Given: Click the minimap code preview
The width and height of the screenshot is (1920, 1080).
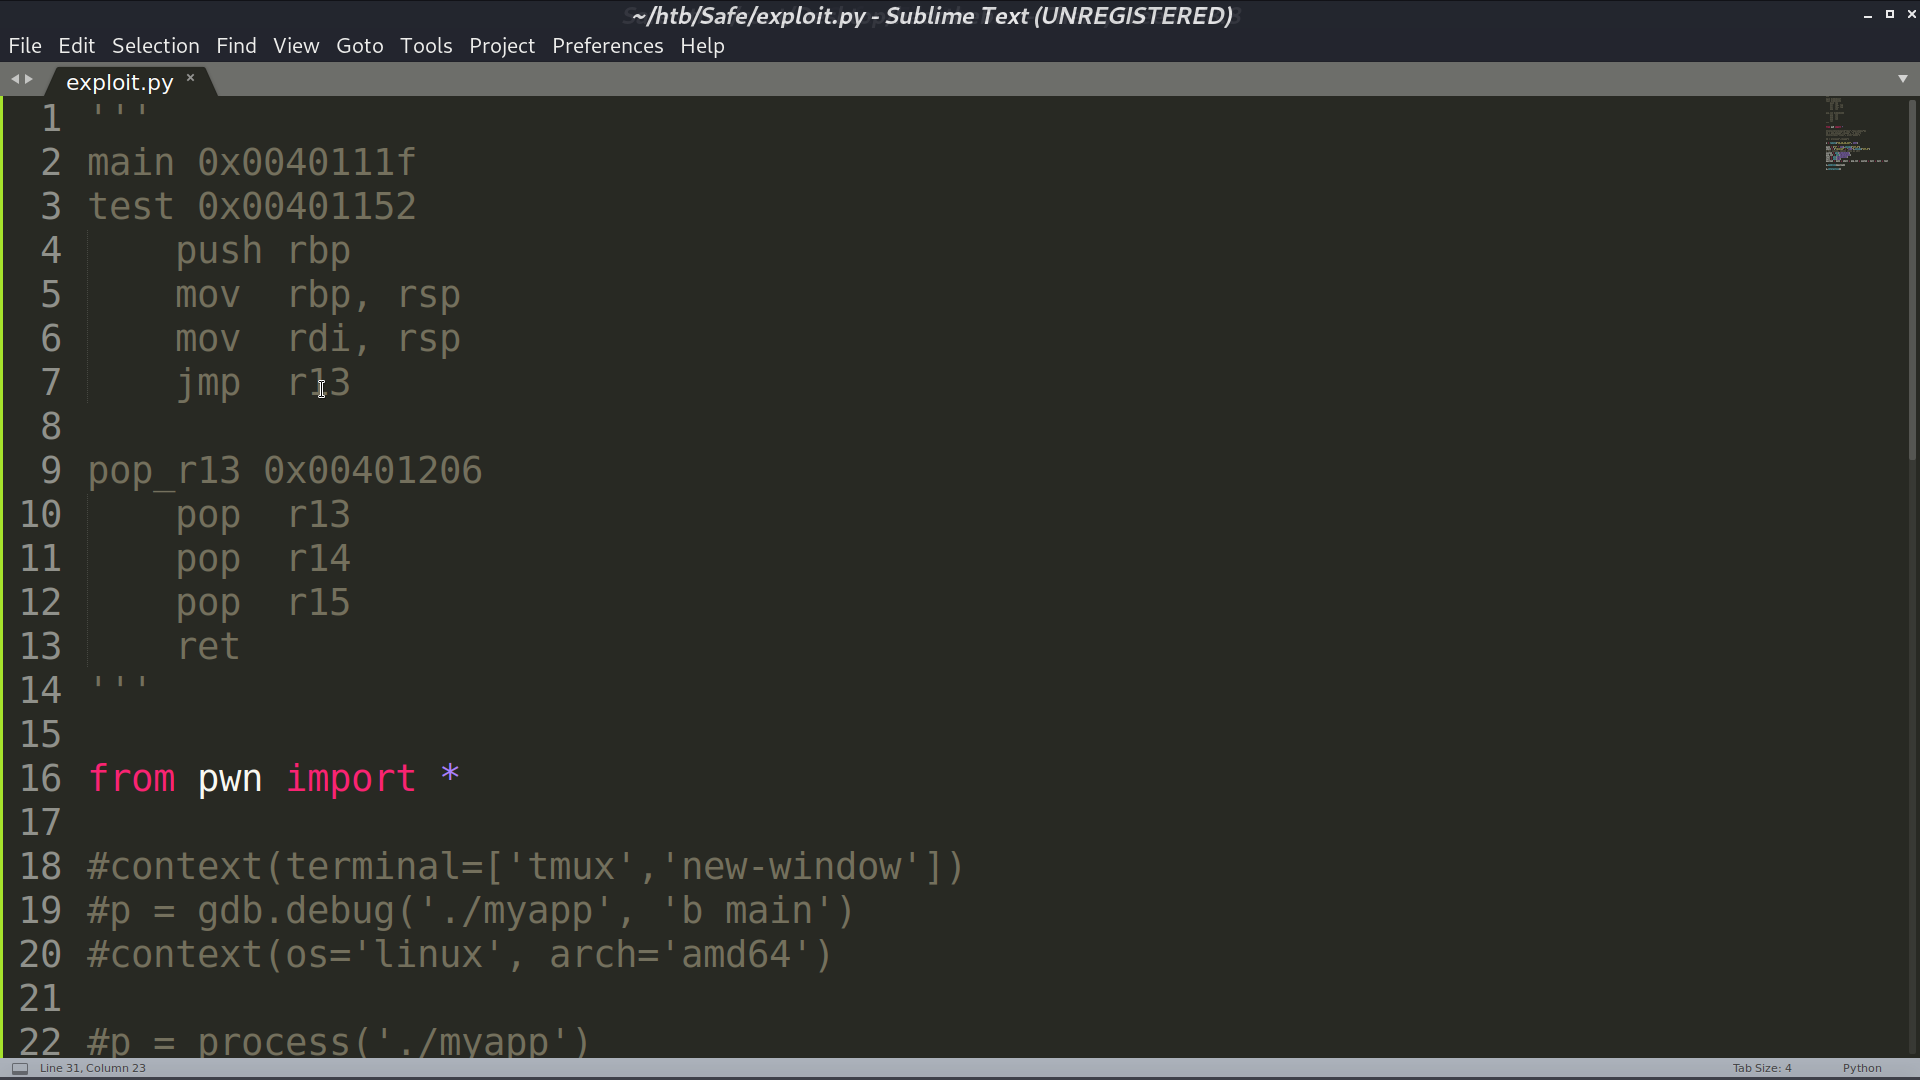Looking at the screenshot, I should pyautogui.click(x=1856, y=134).
